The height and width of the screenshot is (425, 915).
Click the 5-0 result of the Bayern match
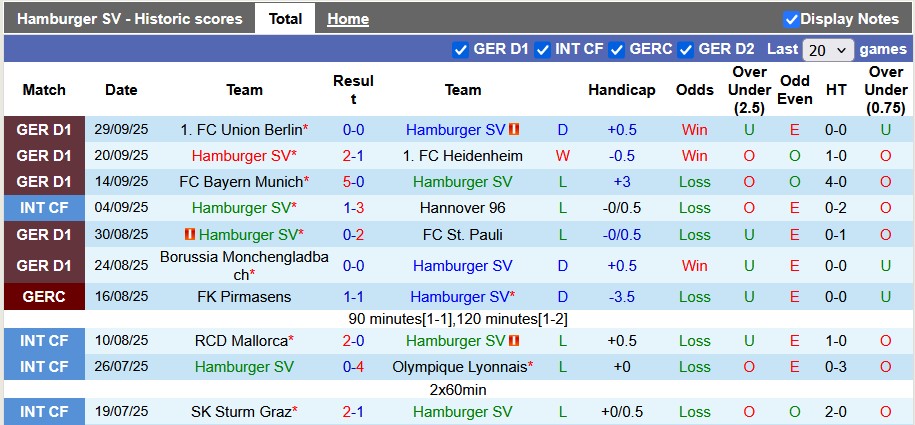[353, 182]
